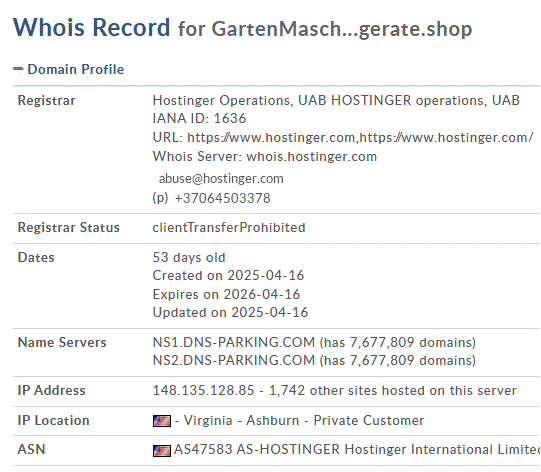Click the registrar phone number +37064503378

pos(223,198)
